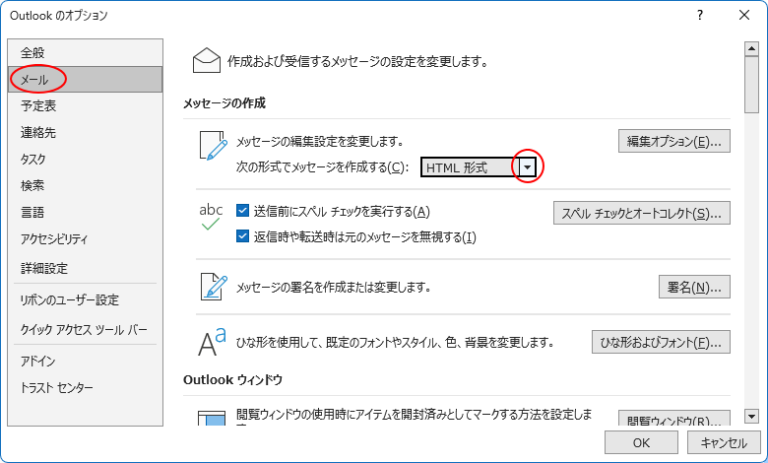Viewport: 768px width, 463px height.
Task: Confirm settings with the OK button
Action: pyautogui.click(x=641, y=442)
